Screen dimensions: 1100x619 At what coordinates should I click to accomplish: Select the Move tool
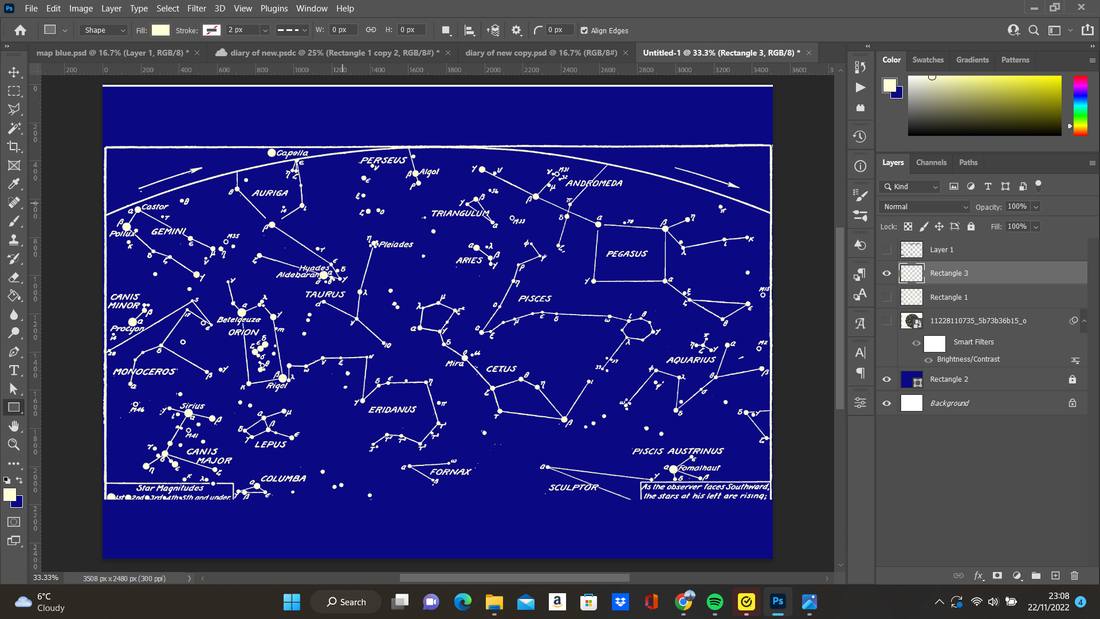(14, 72)
